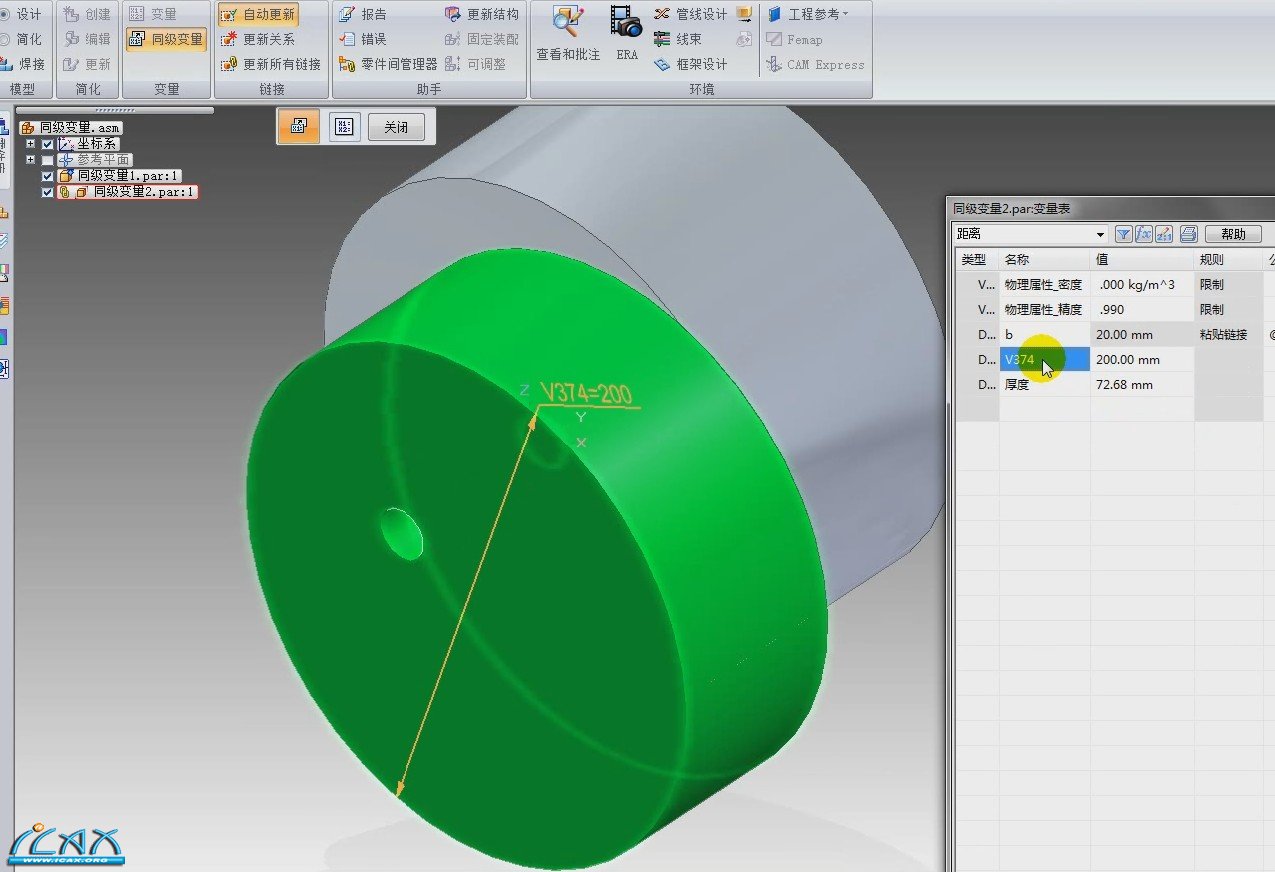Click the print icon in variable table
This screenshot has width=1275, height=872.
tap(1188, 234)
